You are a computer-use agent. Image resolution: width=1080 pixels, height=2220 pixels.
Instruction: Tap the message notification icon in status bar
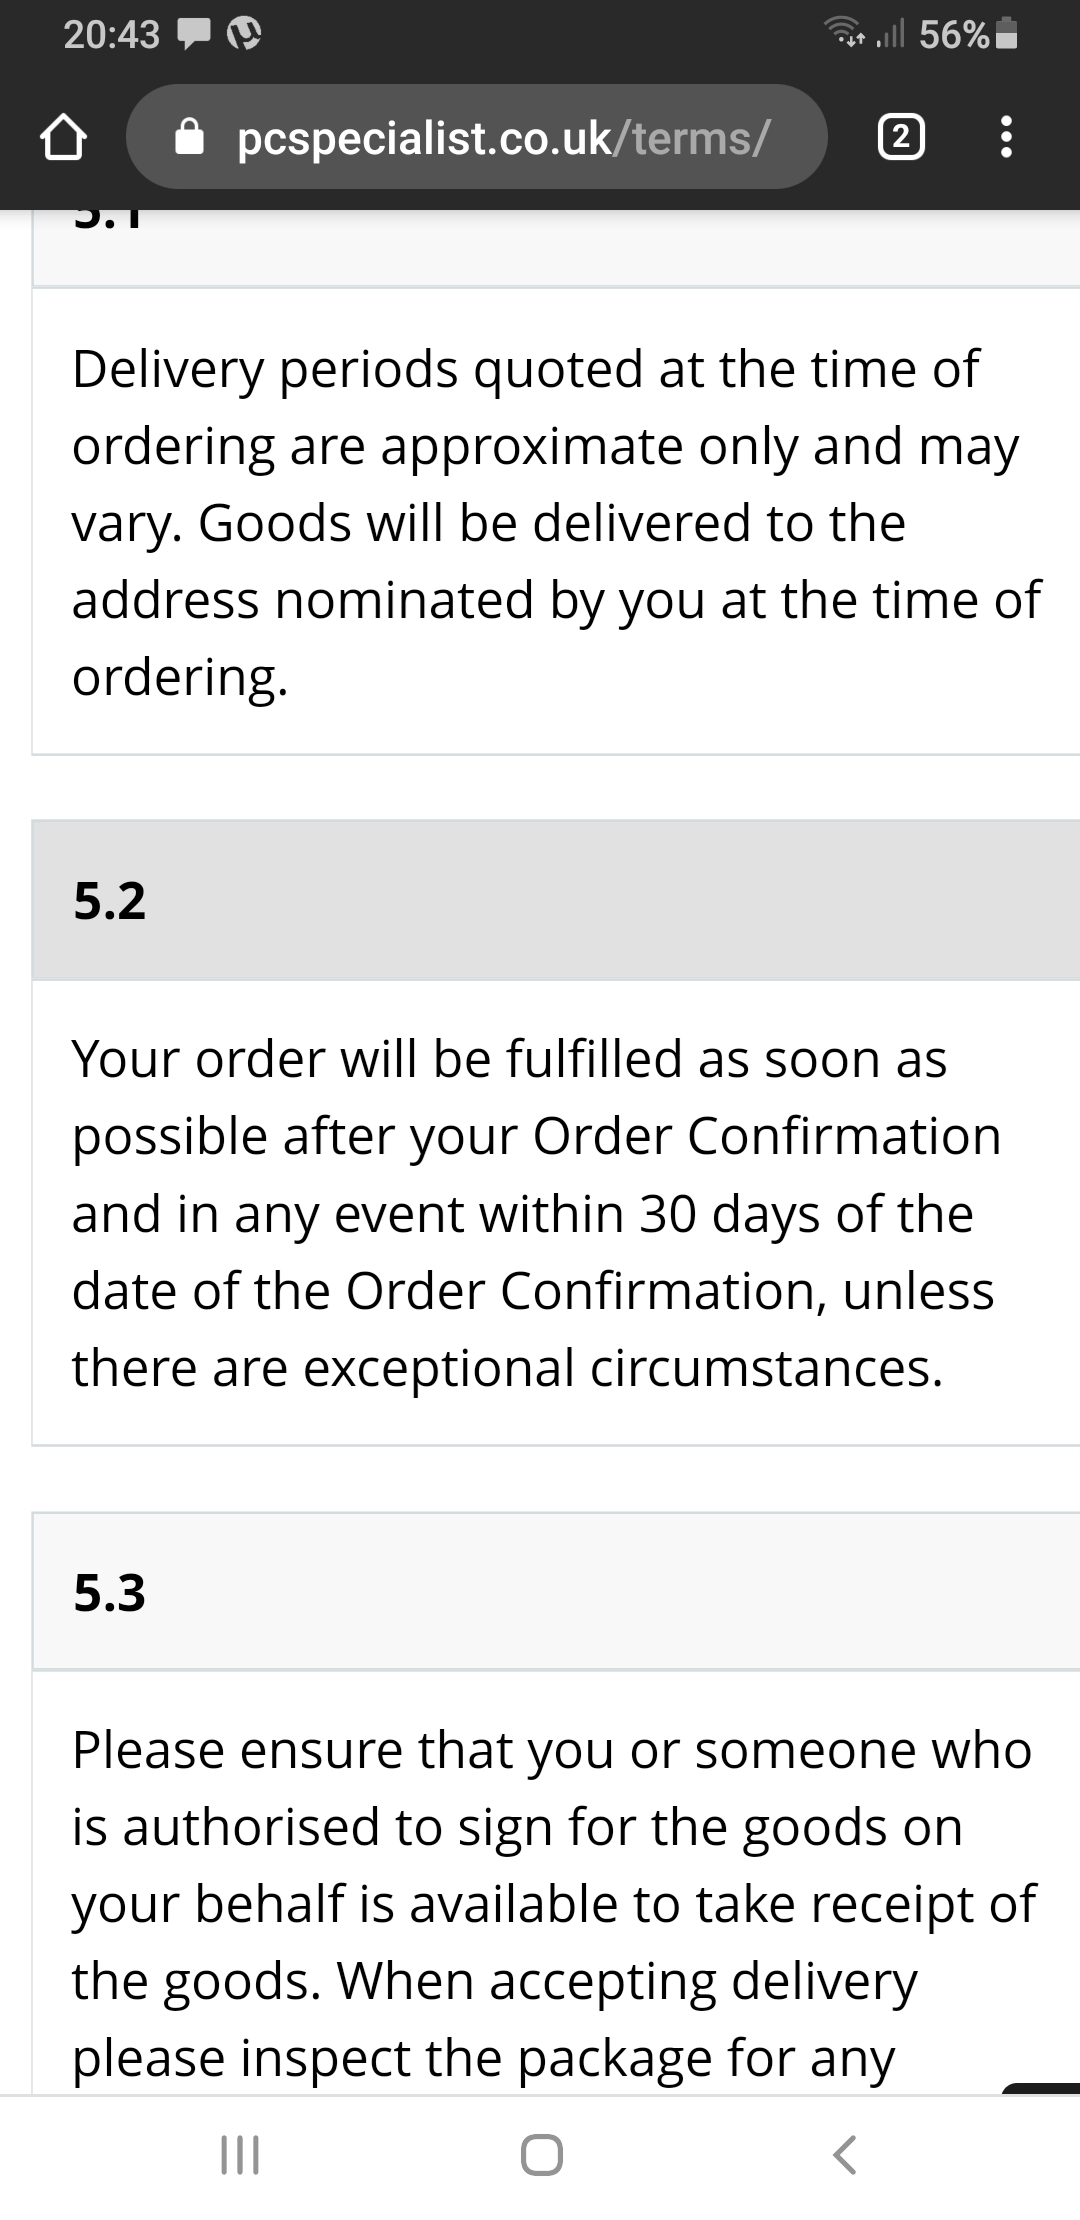click(193, 36)
